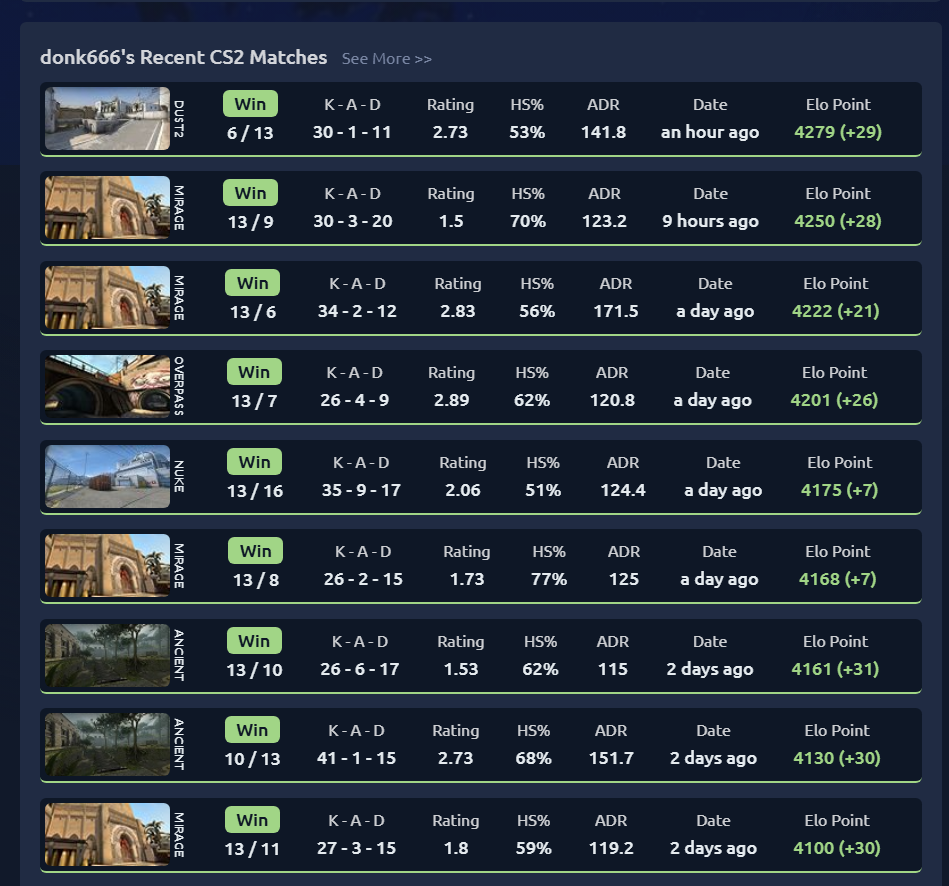Select the K-A-D value 27 - 3 - 15

click(x=356, y=848)
